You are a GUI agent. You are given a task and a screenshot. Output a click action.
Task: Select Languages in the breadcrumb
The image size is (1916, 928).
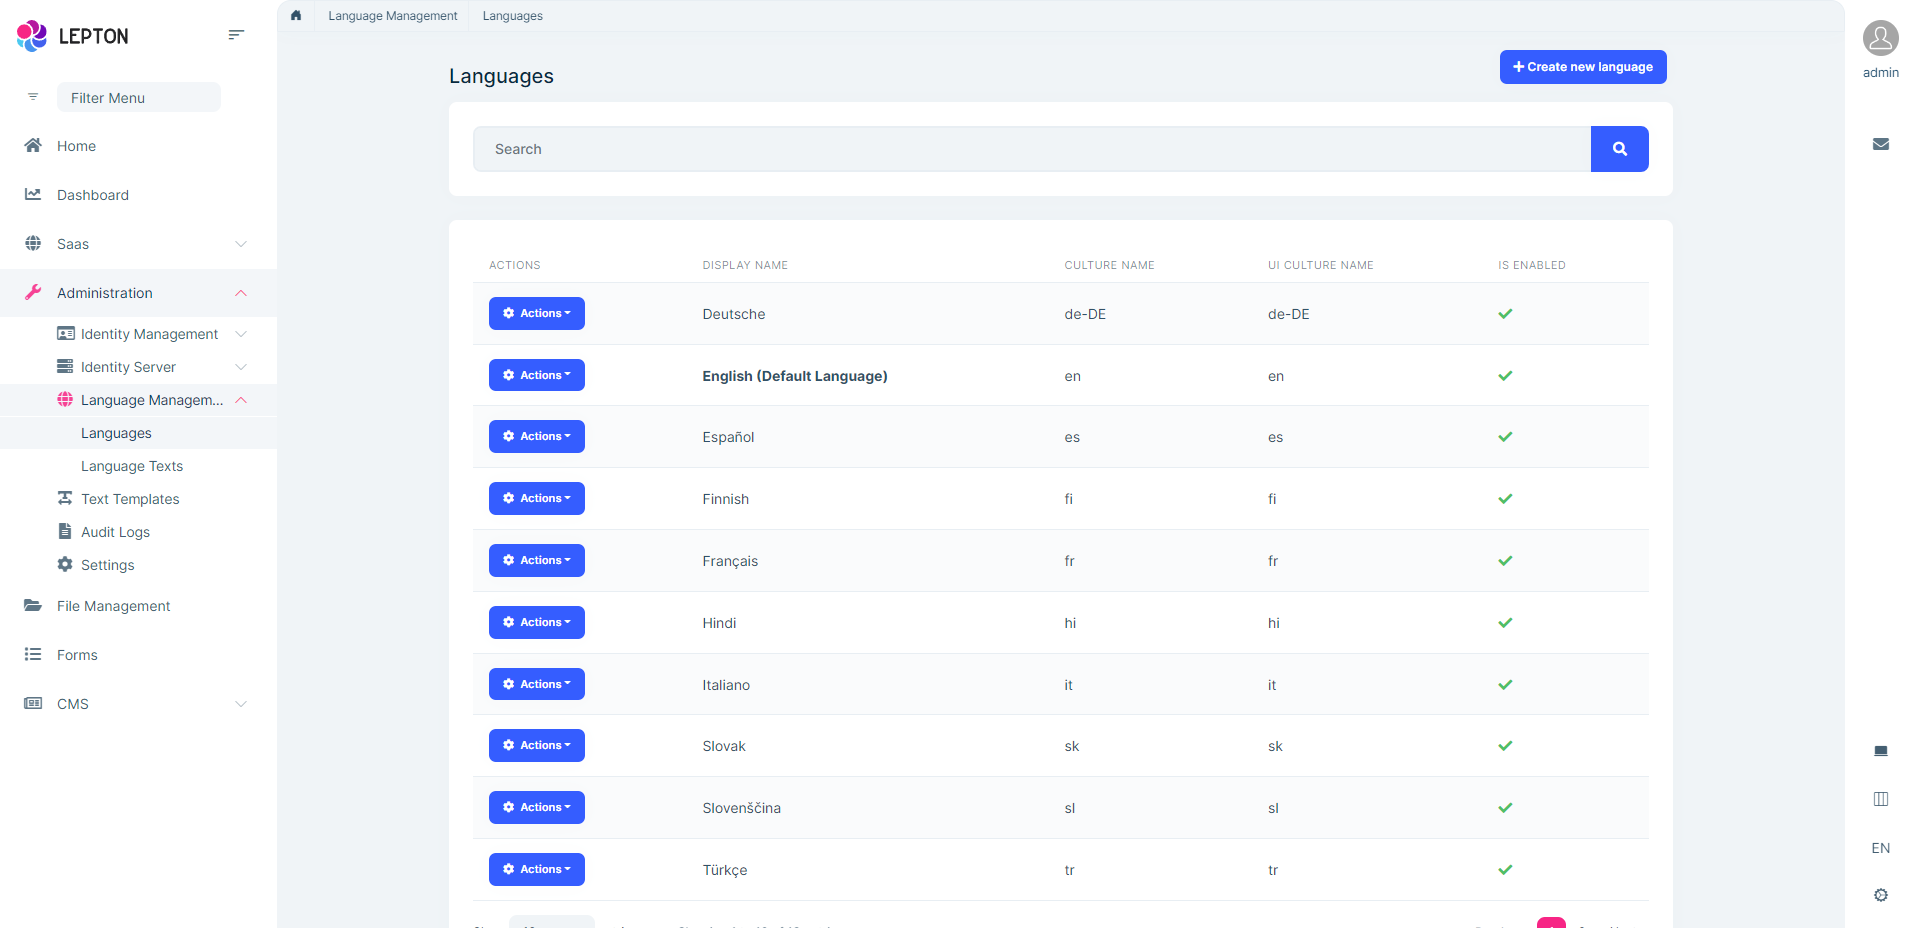512,15
